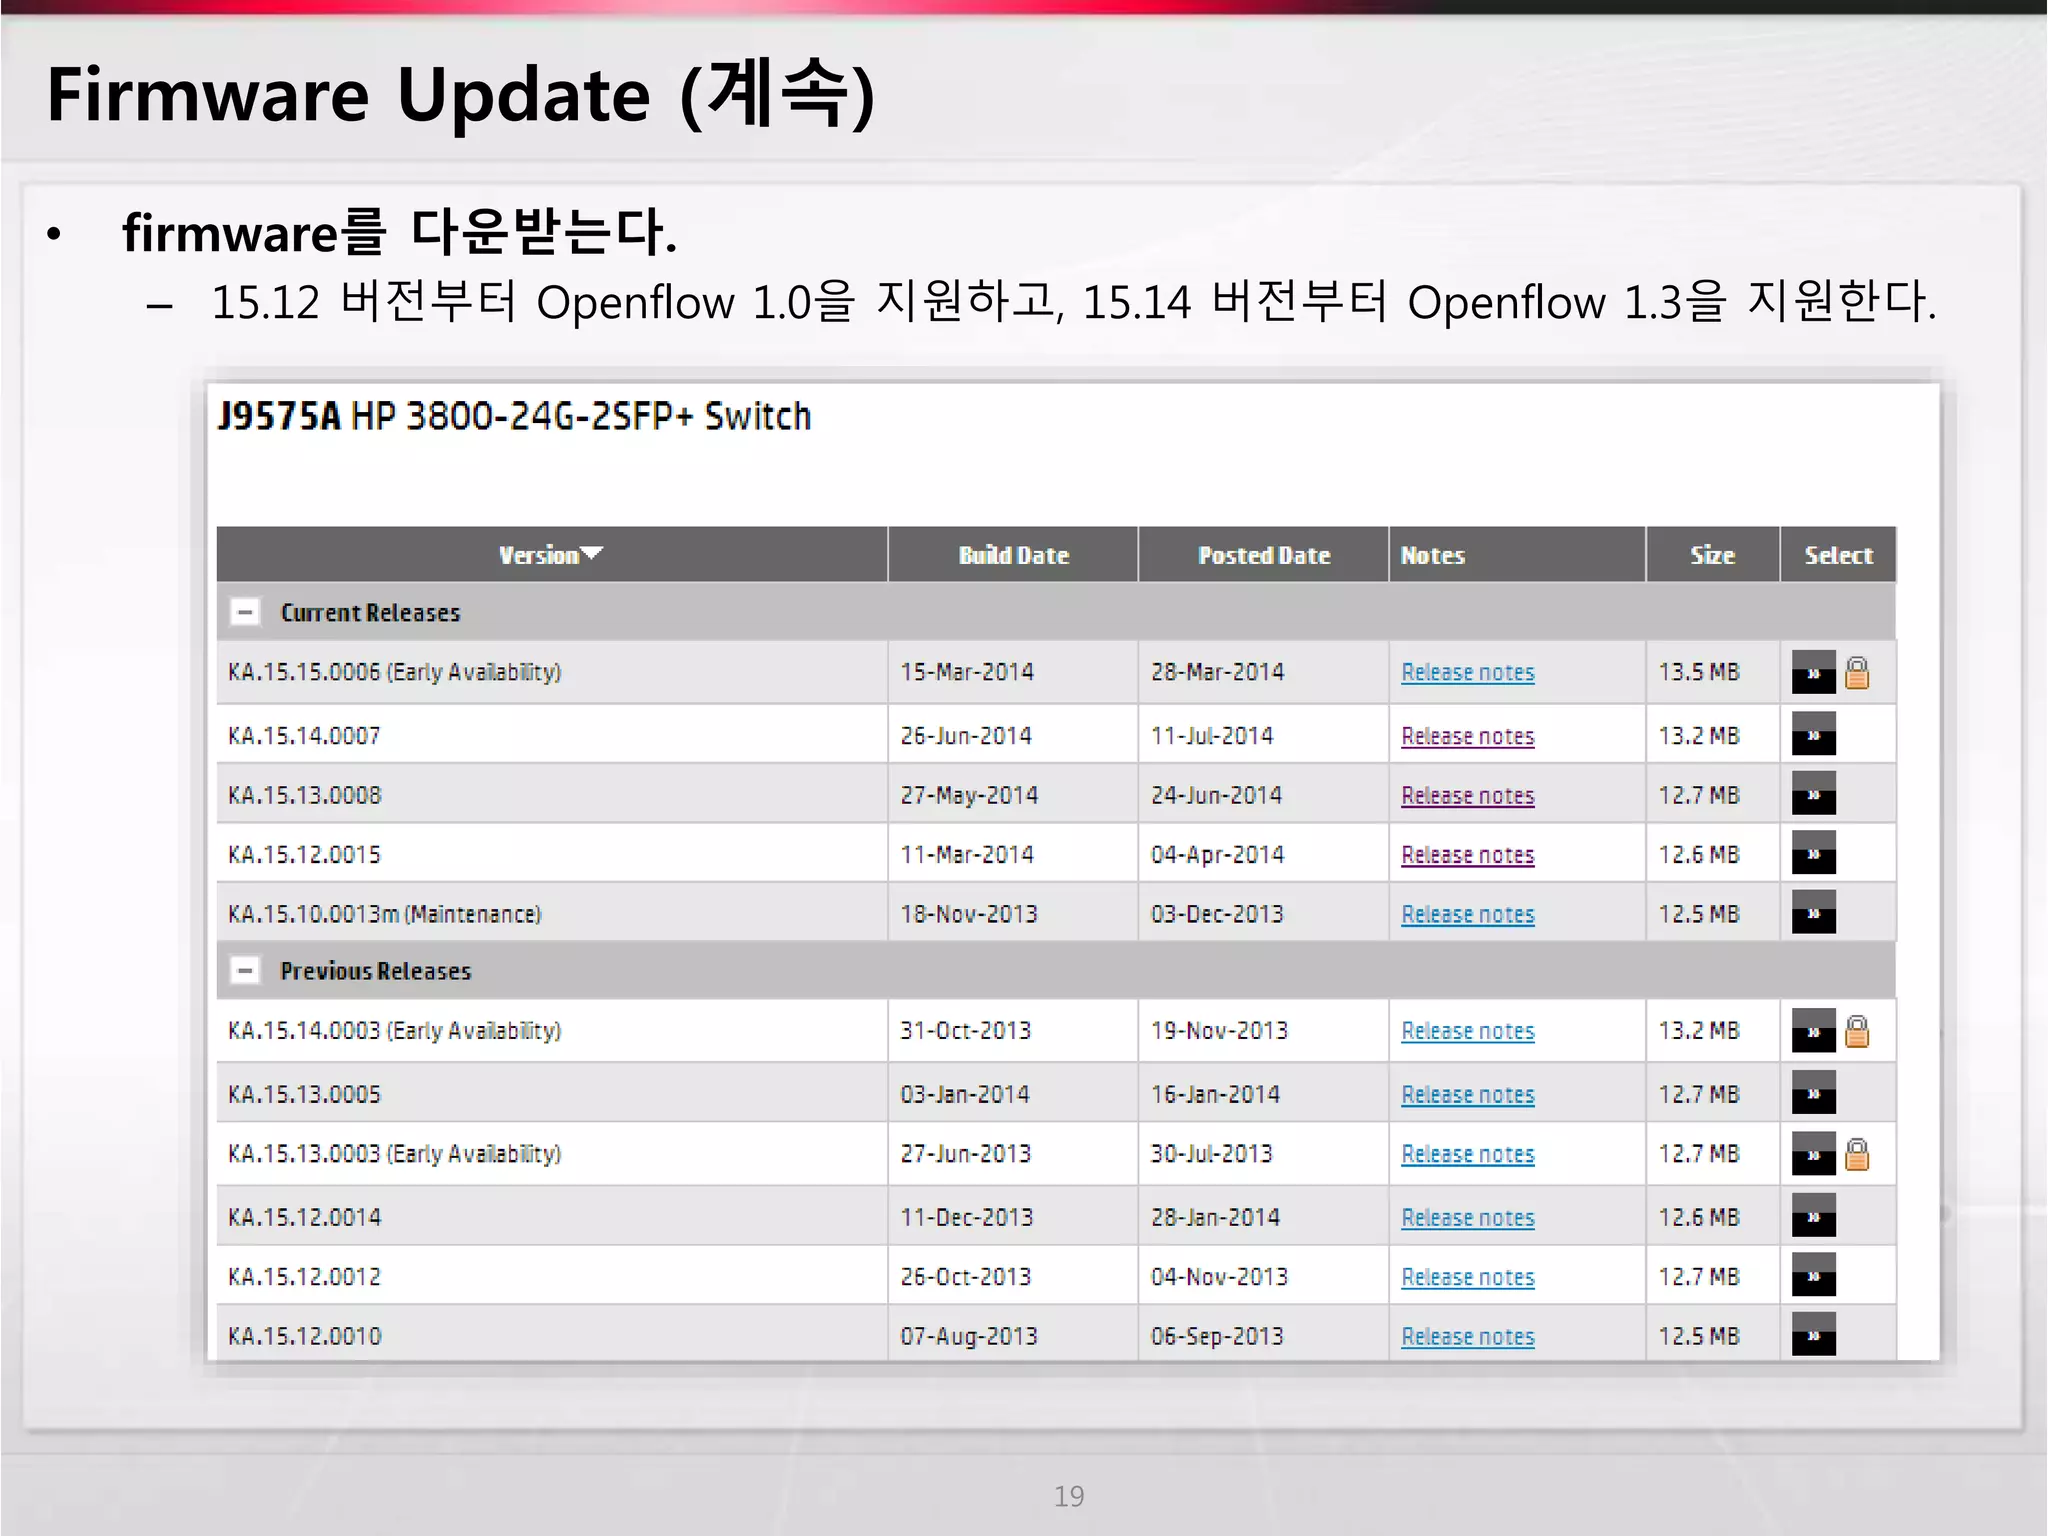The image size is (2048, 1536).
Task: Click download icon for KA.15.14.0007
Action: 1813,734
